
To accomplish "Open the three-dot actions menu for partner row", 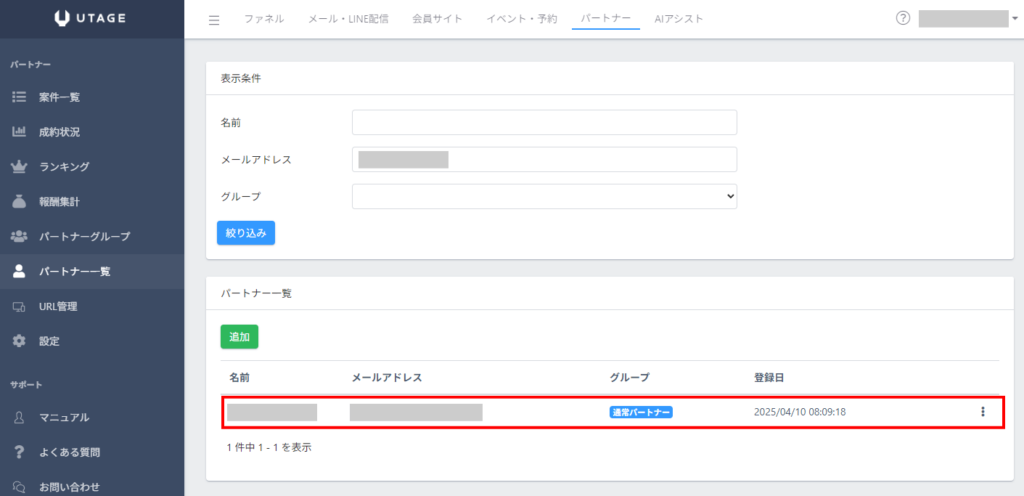I will (x=982, y=412).
